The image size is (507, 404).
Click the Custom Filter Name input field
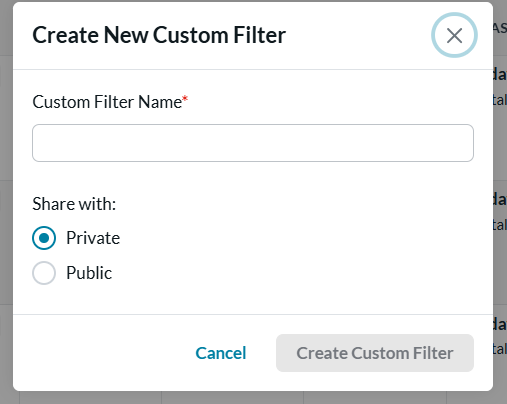tap(253, 143)
